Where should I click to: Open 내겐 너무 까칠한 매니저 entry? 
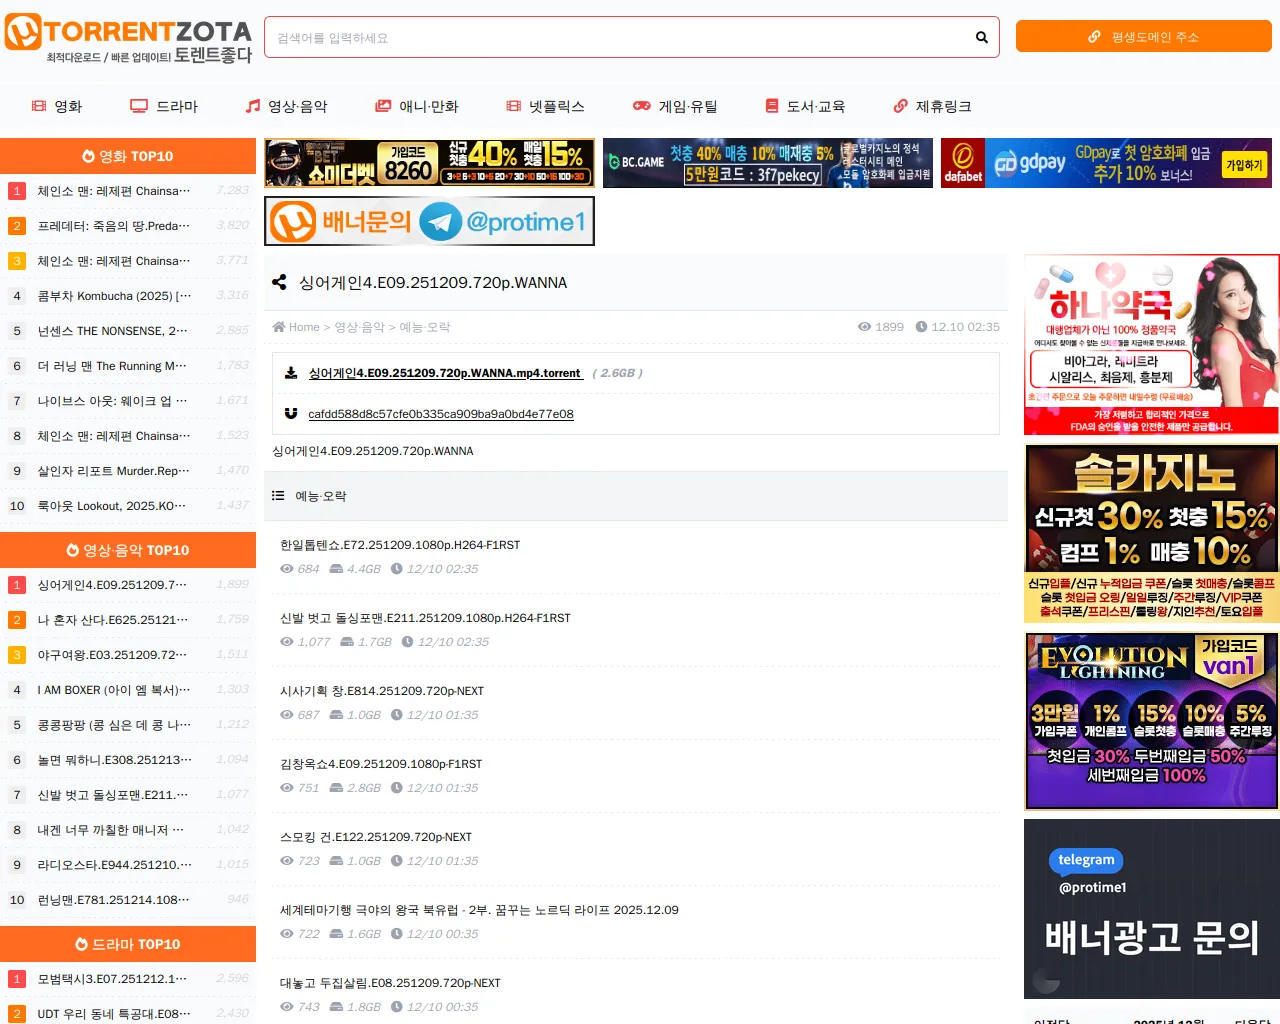tap(110, 830)
